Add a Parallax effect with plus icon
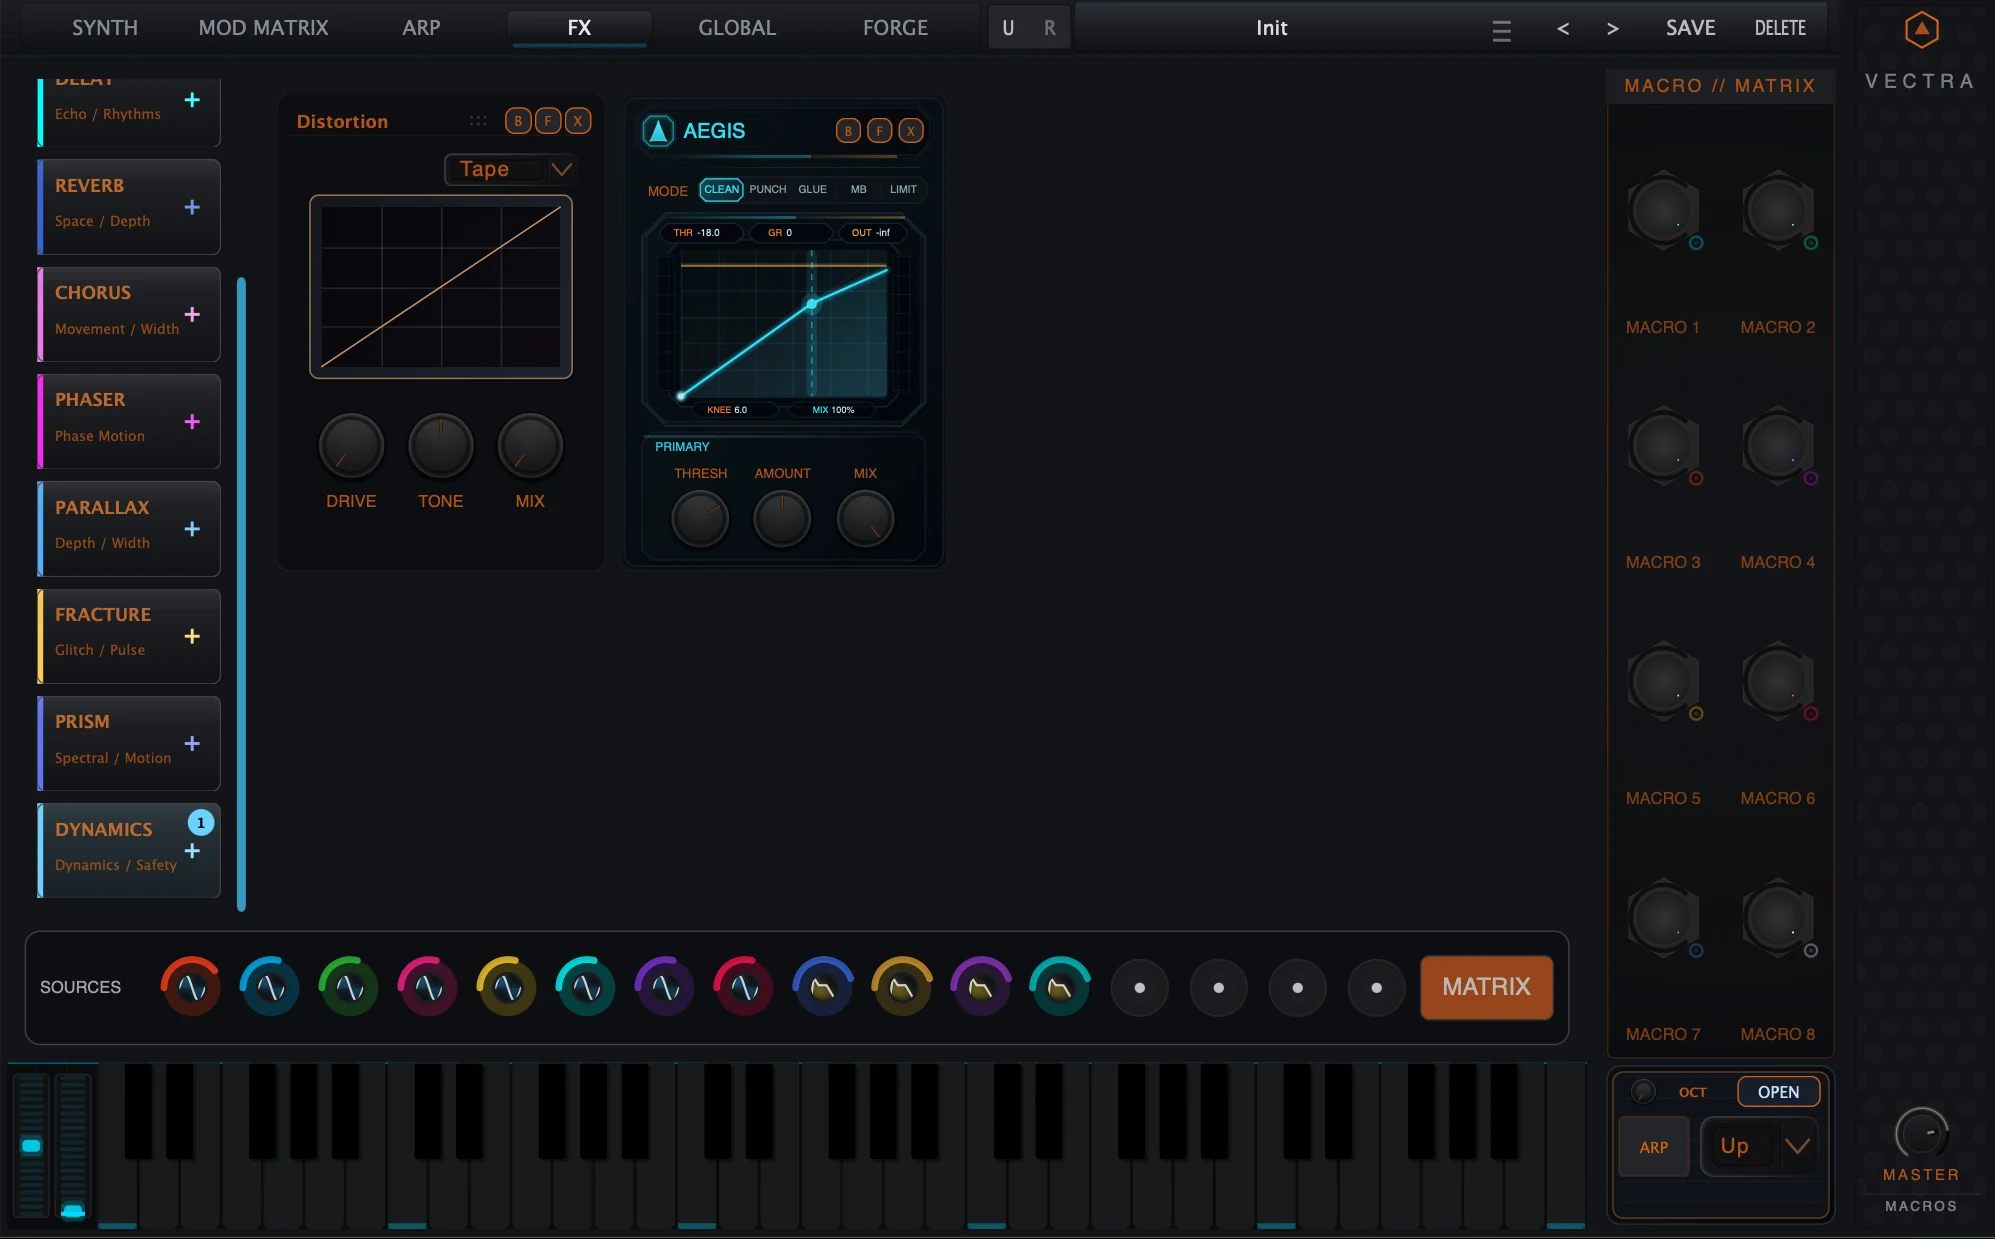This screenshot has width=1995, height=1239. pos(192,529)
